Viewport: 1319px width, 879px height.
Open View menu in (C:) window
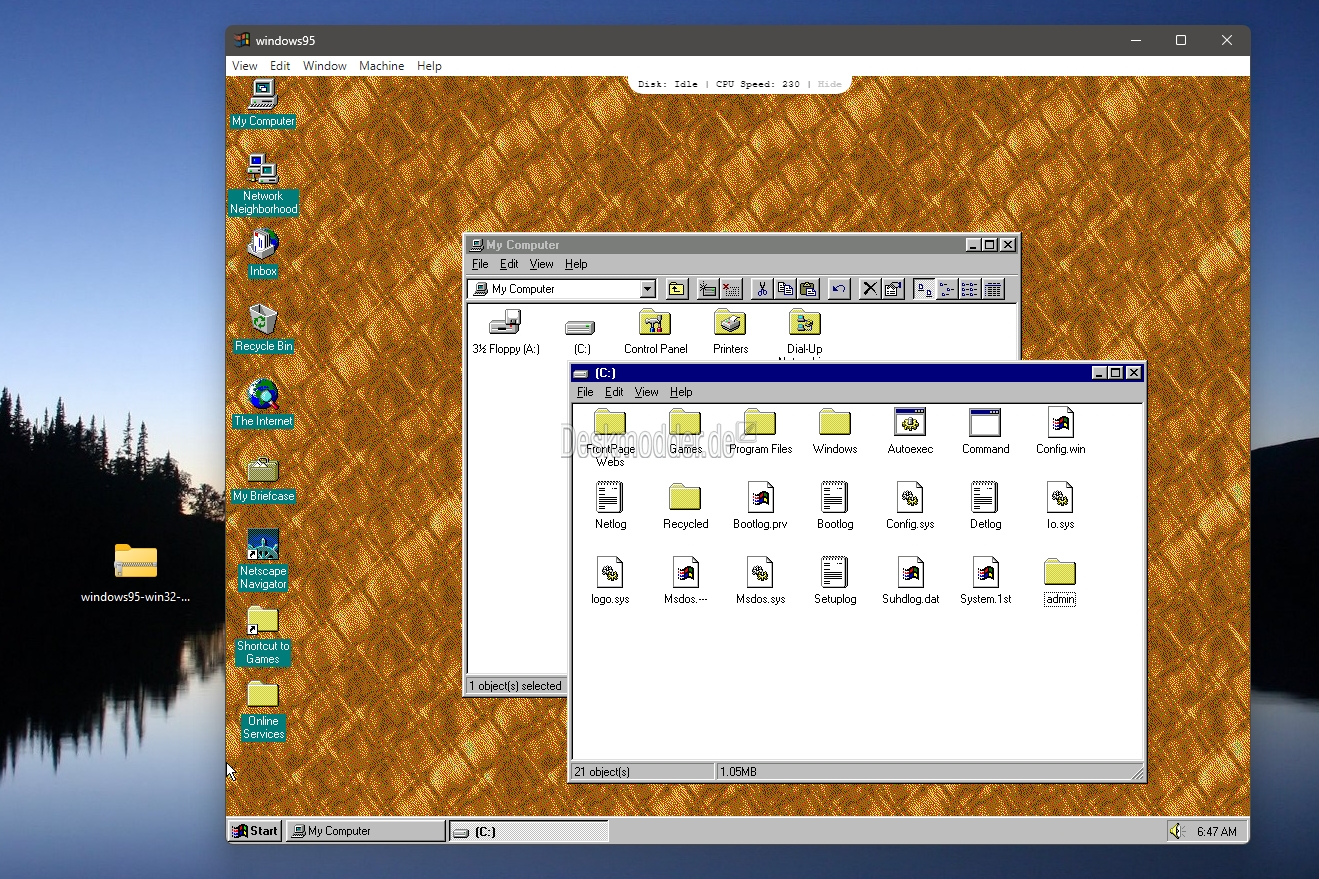coord(647,392)
